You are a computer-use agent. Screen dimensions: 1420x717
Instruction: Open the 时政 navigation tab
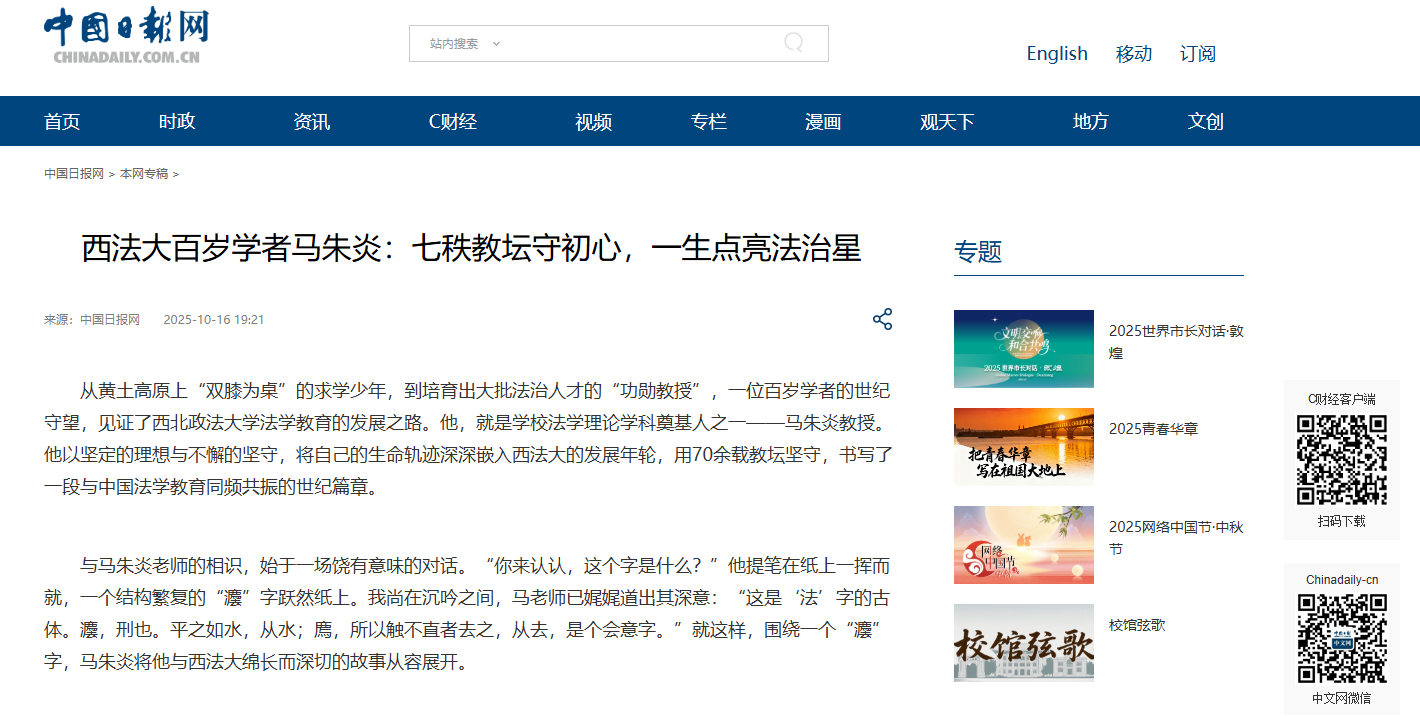(177, 122)
